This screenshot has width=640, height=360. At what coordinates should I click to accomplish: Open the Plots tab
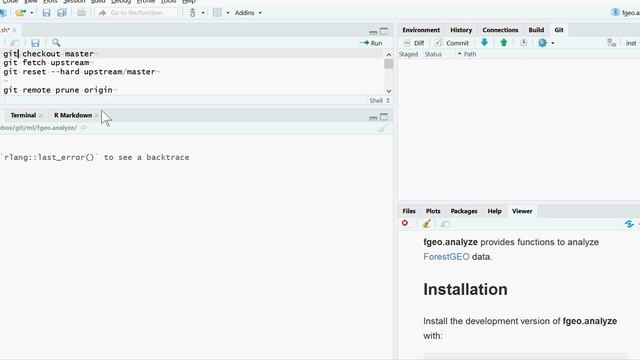(433, 211)
